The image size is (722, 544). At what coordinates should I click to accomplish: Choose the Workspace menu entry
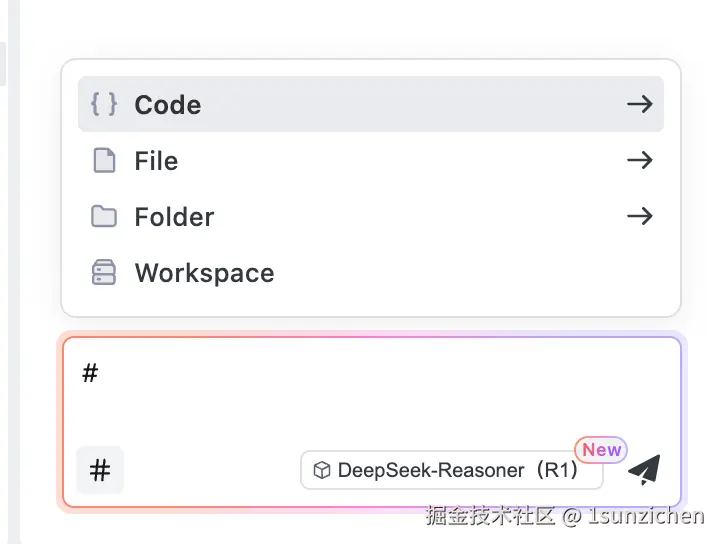click(x=204, y=273)
